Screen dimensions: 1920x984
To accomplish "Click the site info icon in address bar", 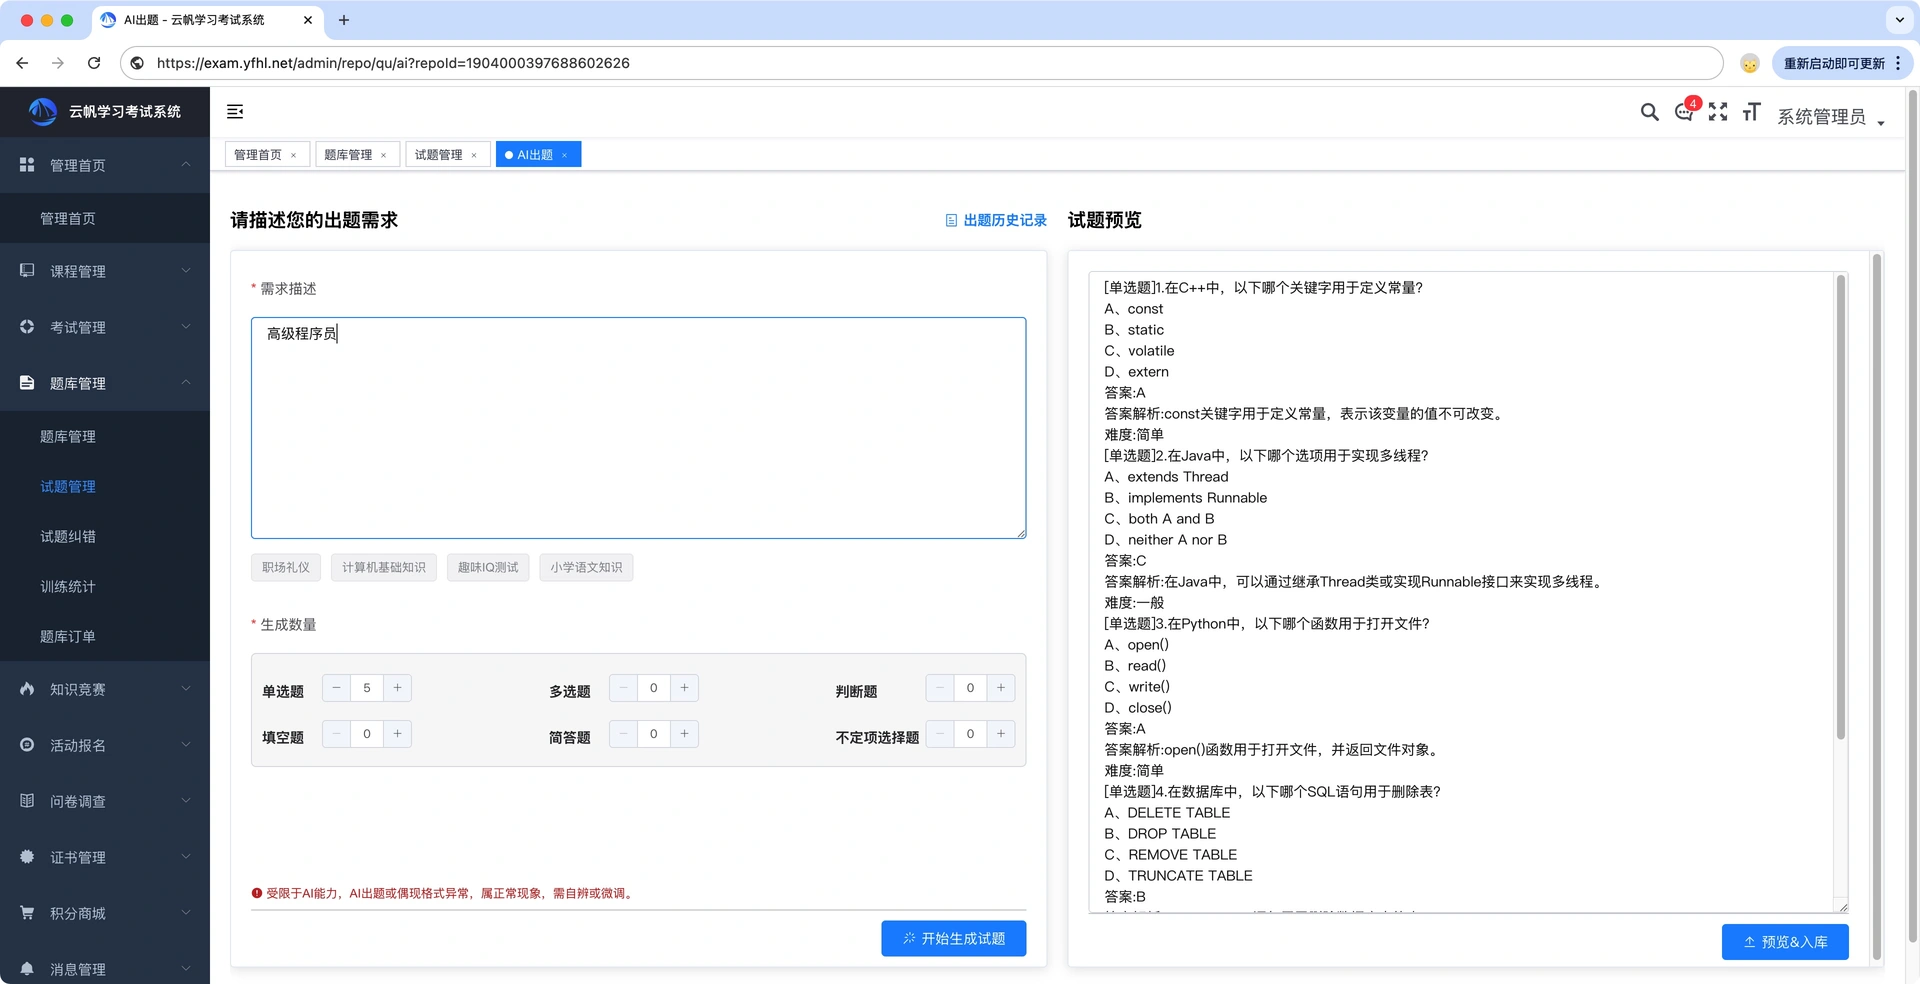I will [138, 63].
